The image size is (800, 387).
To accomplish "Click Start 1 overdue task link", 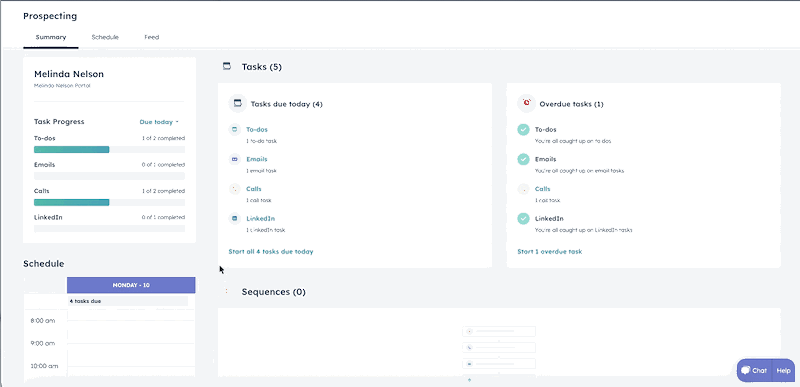I will pos(549,251).
